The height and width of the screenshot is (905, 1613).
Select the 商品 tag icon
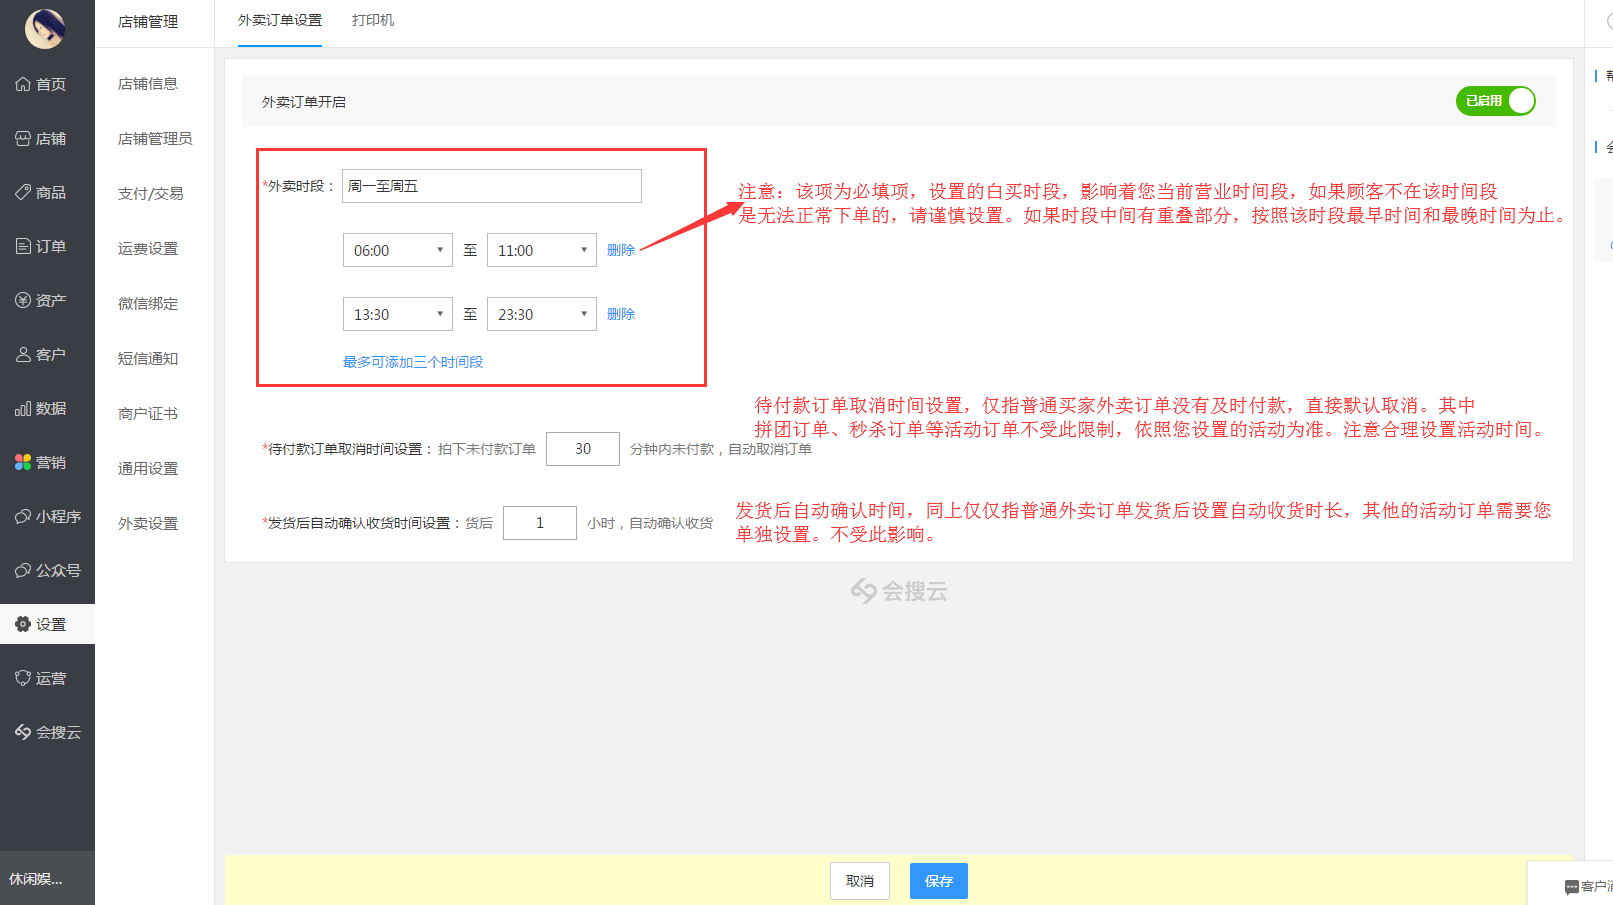(23, 192)
